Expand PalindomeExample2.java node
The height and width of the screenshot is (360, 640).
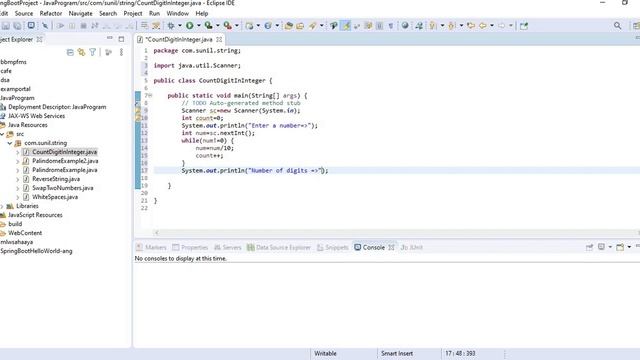pyautogui.click(x=18, y=161)
